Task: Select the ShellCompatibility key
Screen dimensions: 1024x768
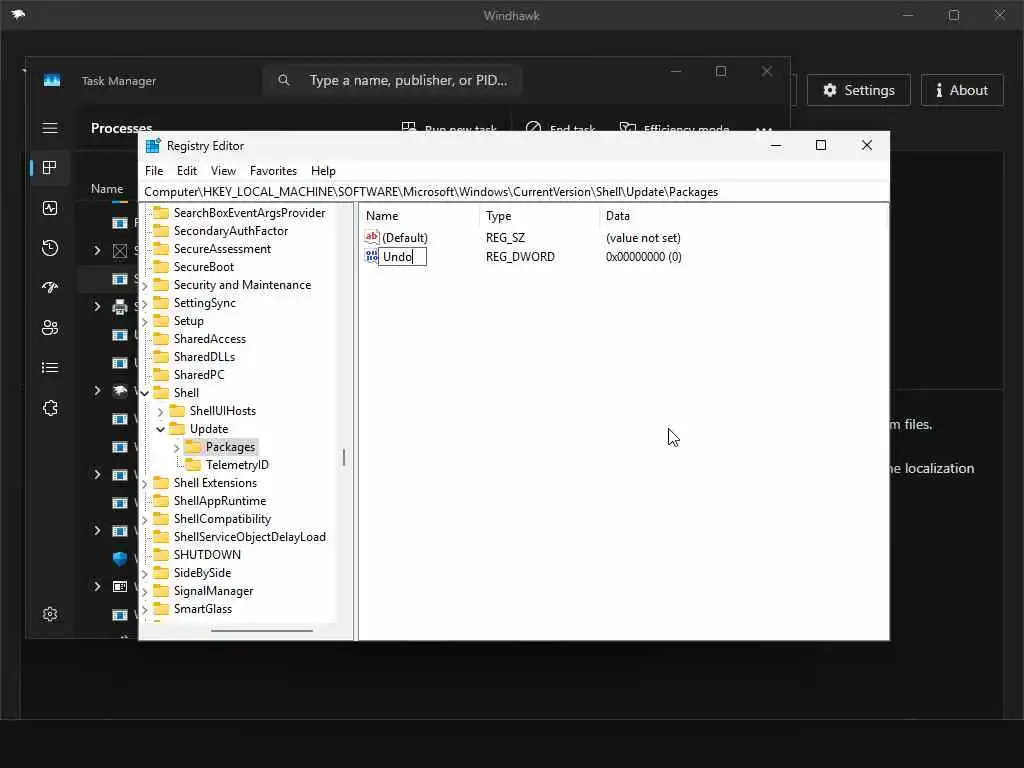Action: pos(222,519)
